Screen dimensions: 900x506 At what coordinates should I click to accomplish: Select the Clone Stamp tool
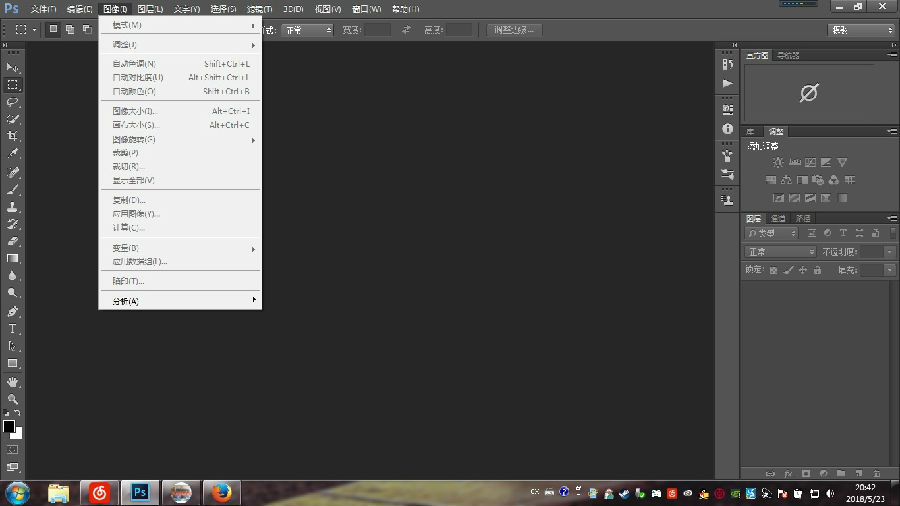[13, 207]
